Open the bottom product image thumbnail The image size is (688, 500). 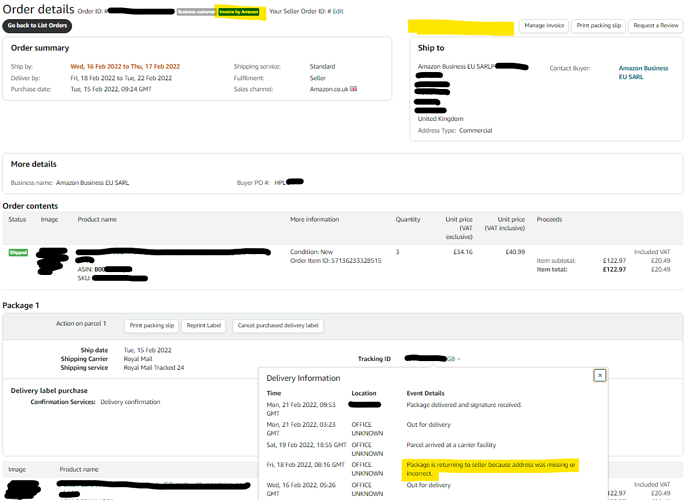click(22, 488)
